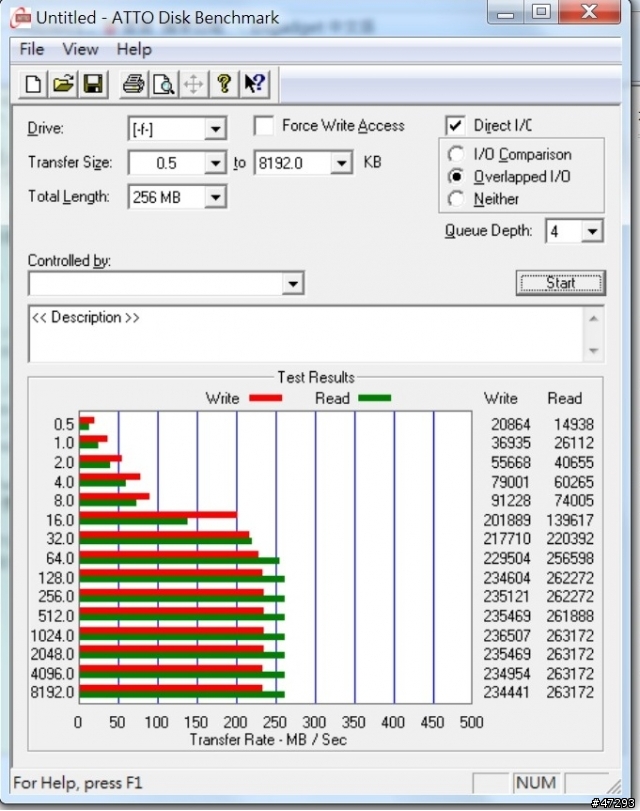Click write value 20864
The width and height of the screenshot is (640, 811).
[511, 425]
